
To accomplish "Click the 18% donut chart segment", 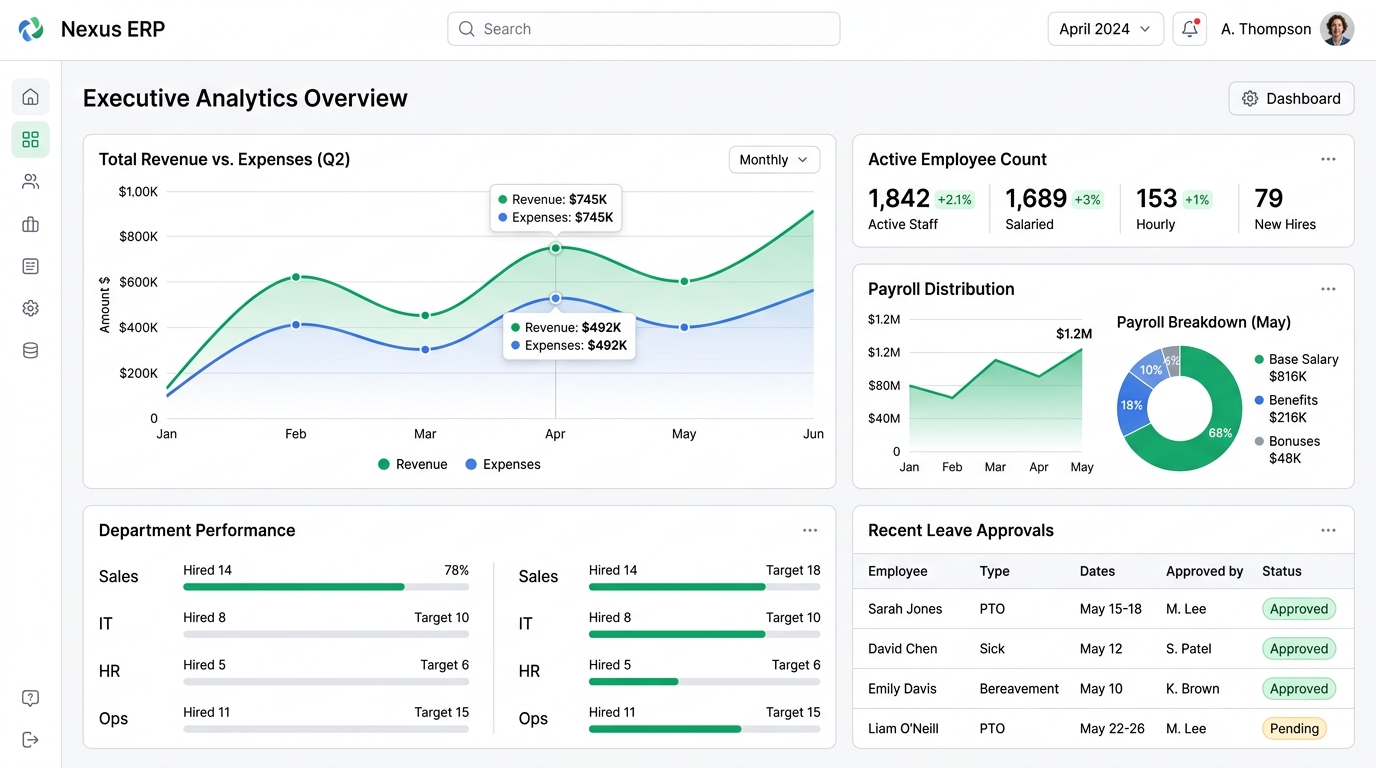I will [1132, 404].
